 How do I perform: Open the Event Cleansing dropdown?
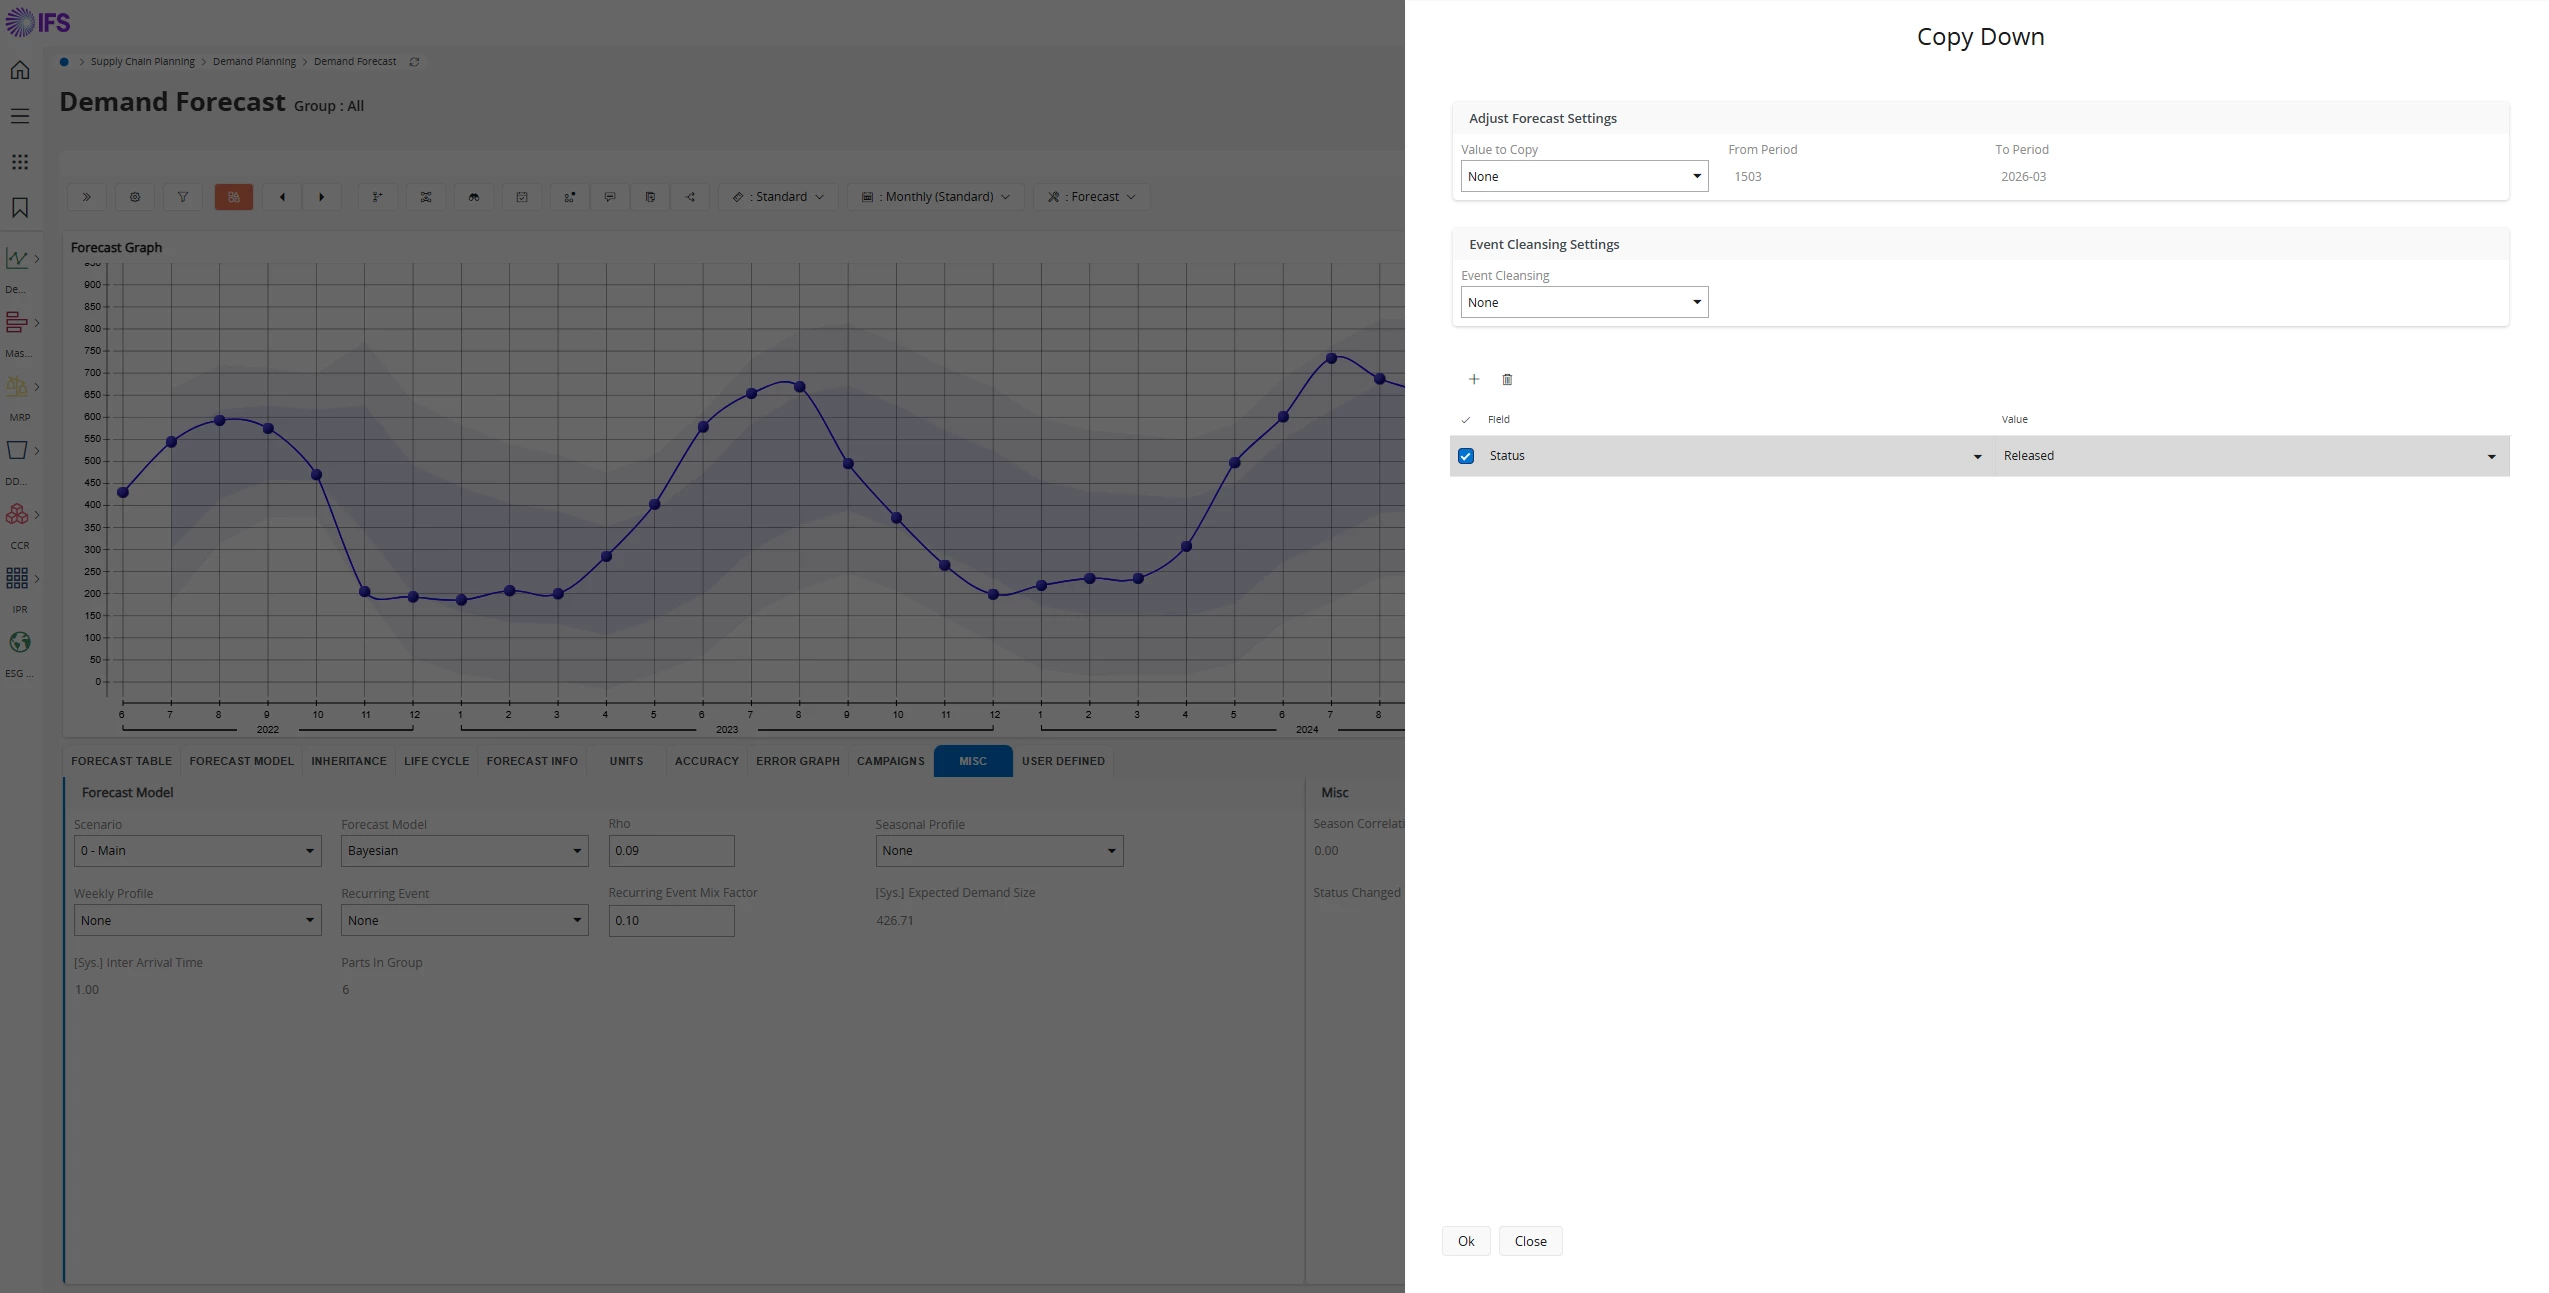[1585, 302]
